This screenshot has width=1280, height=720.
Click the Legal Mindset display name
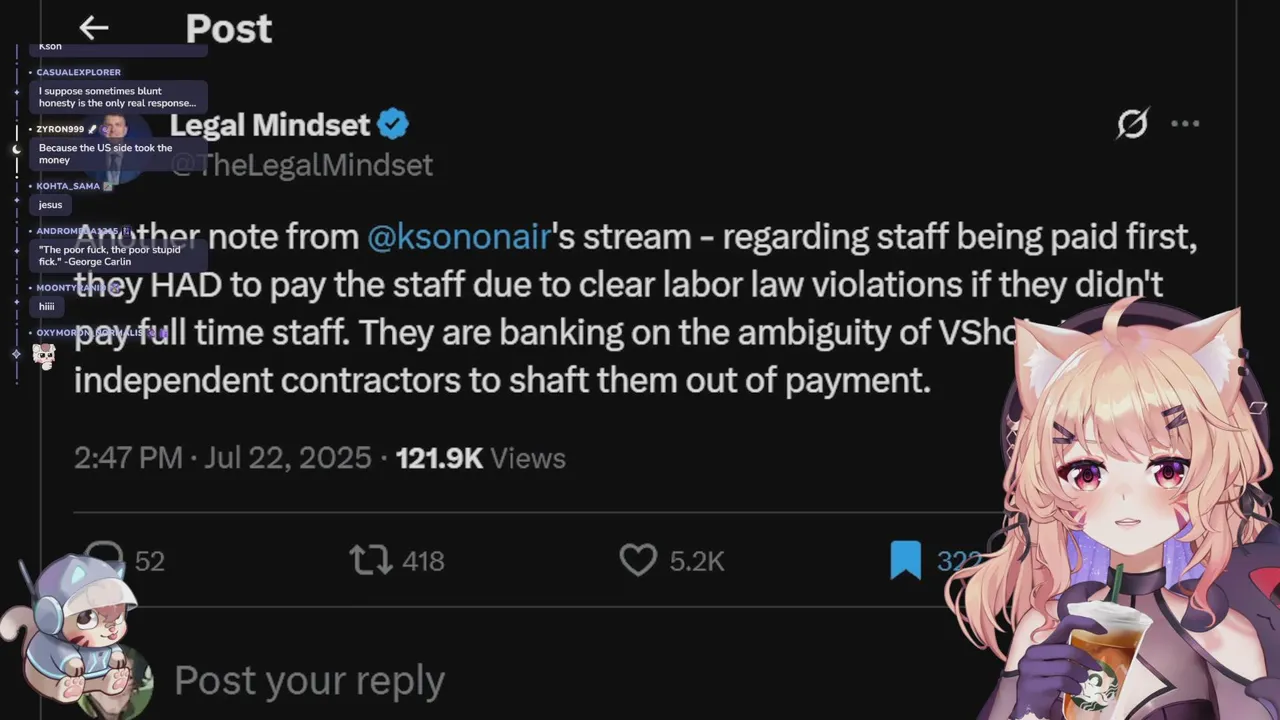pos(270,125)
